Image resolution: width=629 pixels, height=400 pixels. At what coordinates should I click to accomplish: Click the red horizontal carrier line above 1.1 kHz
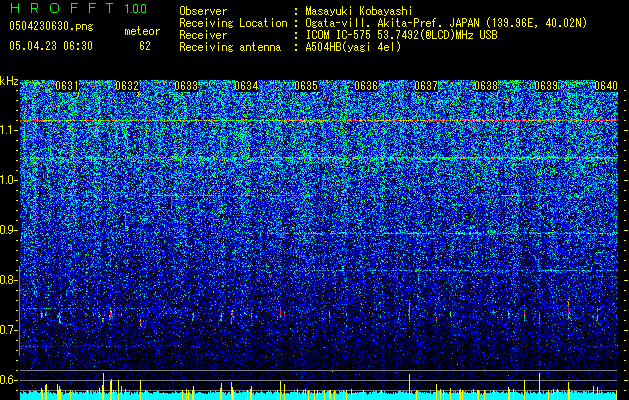click(319, 120)
